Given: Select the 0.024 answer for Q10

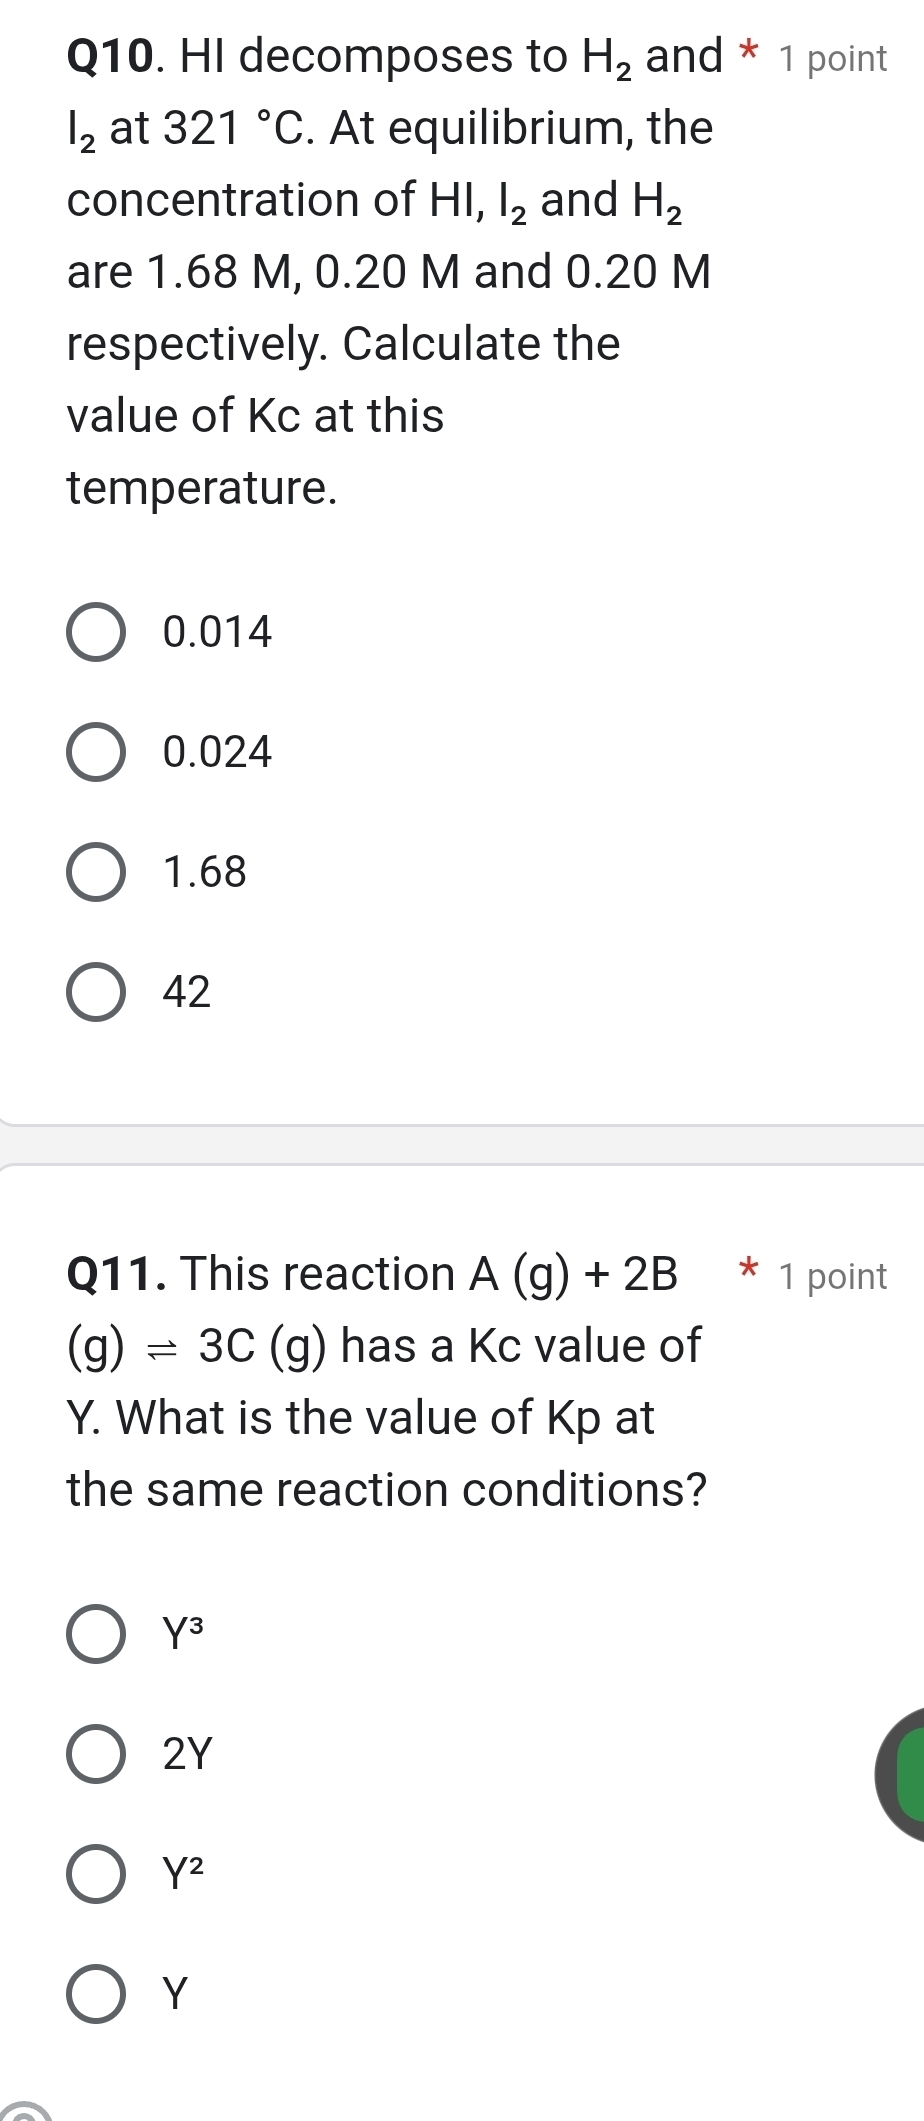Looking at the screenshot, I should [97, 753].
